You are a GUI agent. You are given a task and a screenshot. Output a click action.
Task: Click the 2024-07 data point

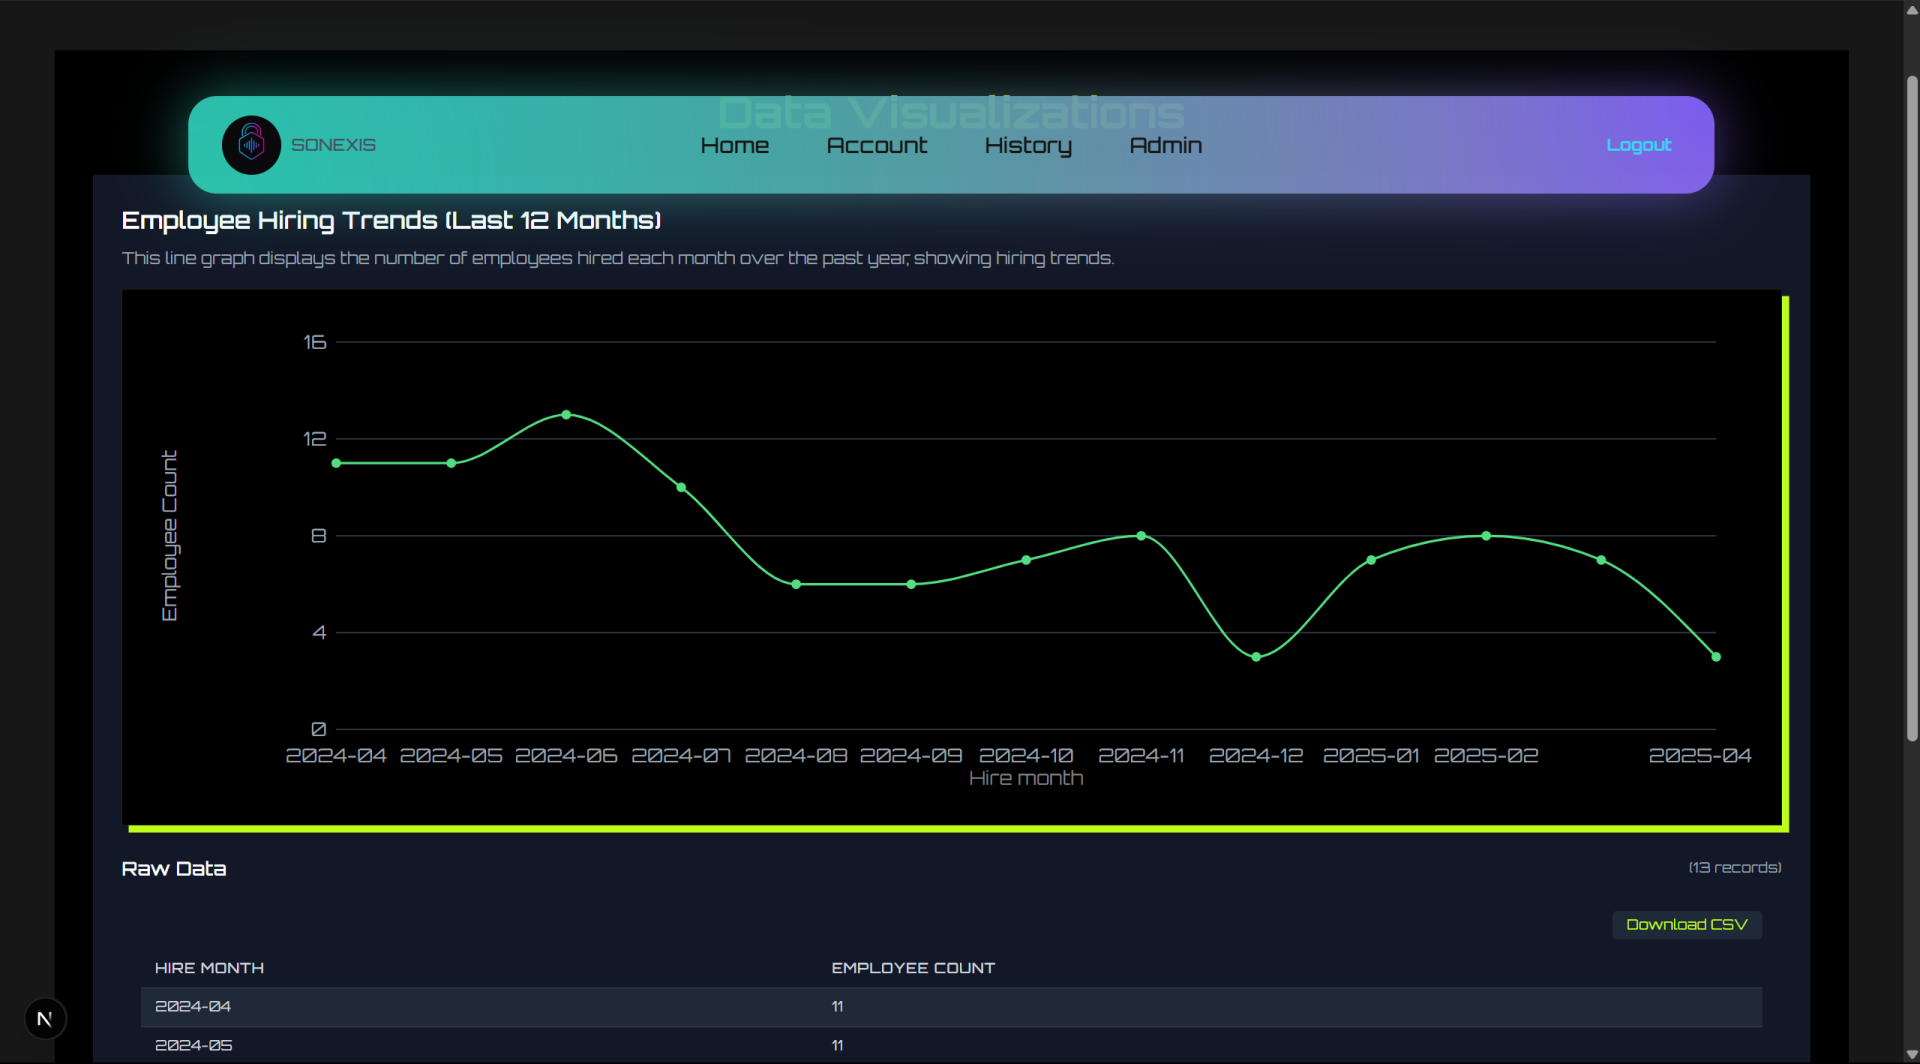[x=681, y=487]
